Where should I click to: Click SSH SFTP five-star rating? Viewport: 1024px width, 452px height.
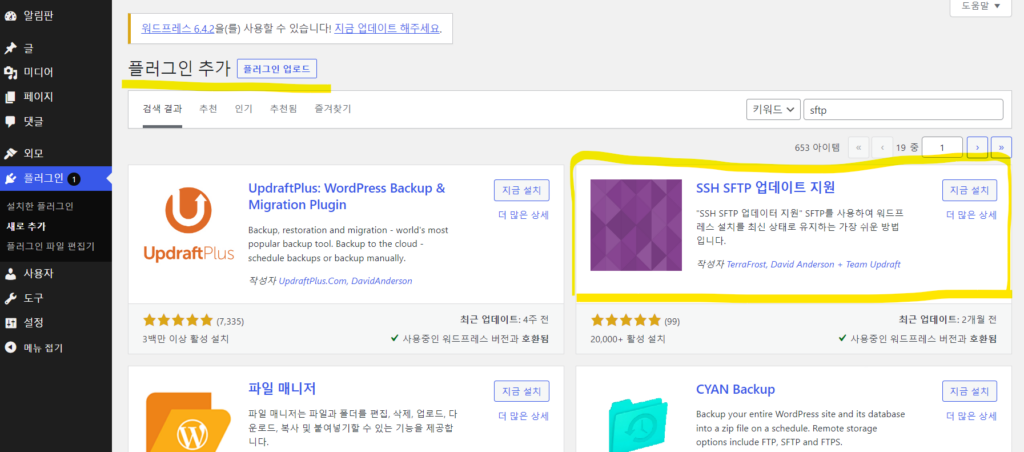(x=626, y=320)
